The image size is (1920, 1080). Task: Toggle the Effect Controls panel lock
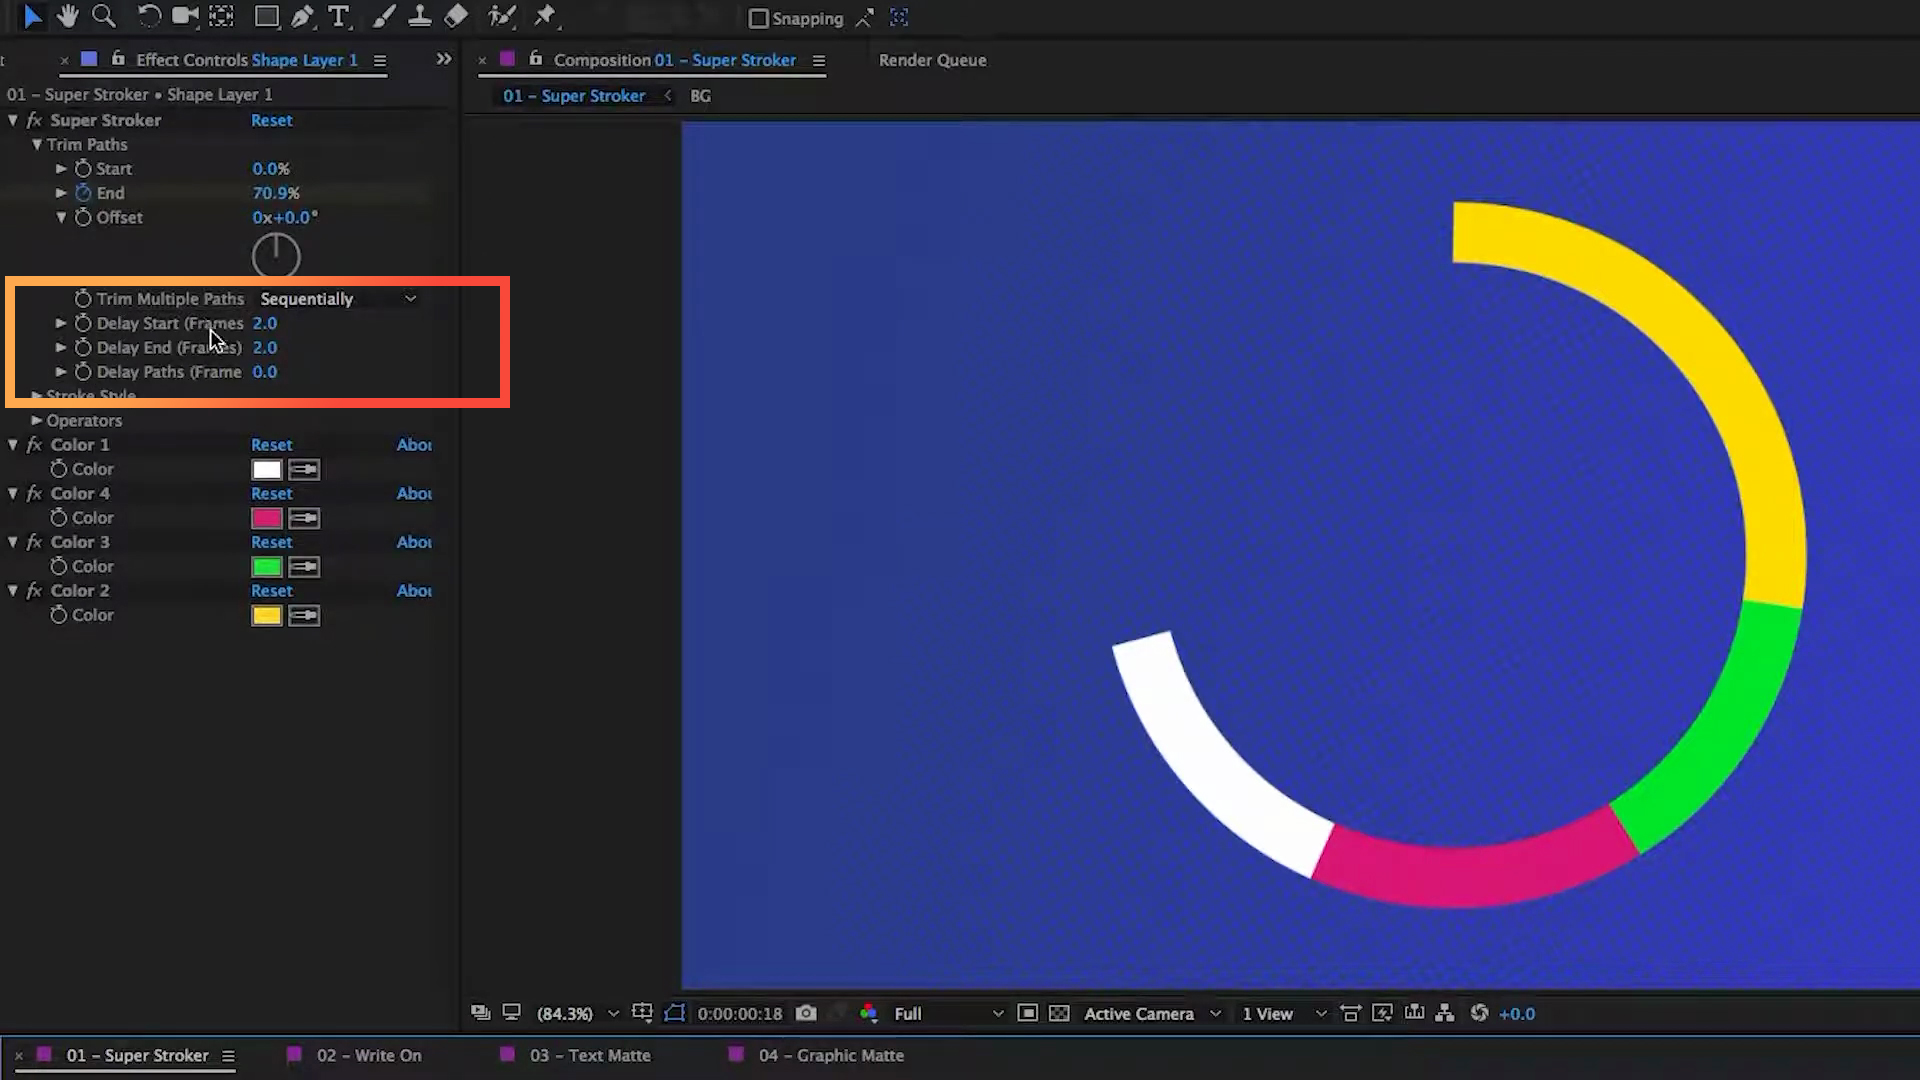tap(118, 59)
